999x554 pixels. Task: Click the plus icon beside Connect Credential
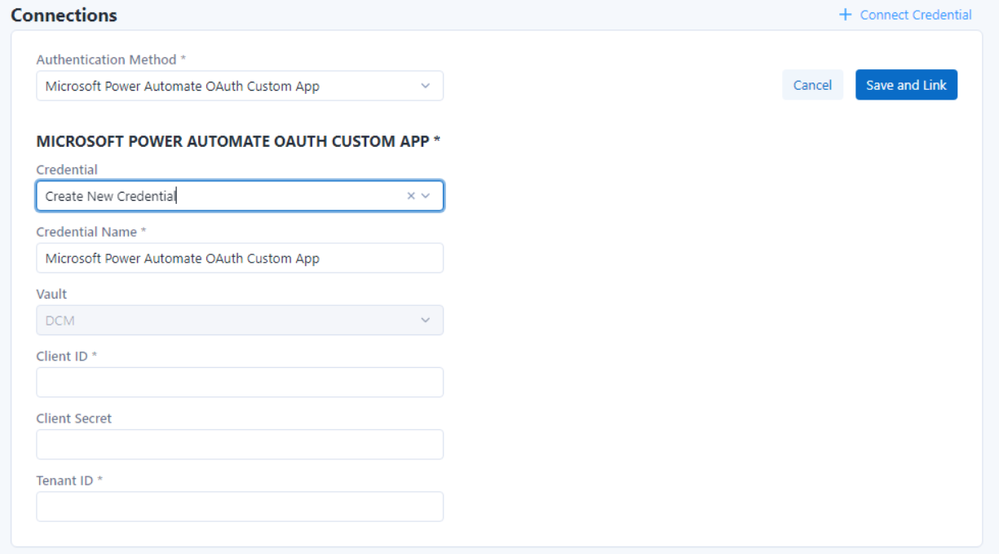(x=845, y=15)
